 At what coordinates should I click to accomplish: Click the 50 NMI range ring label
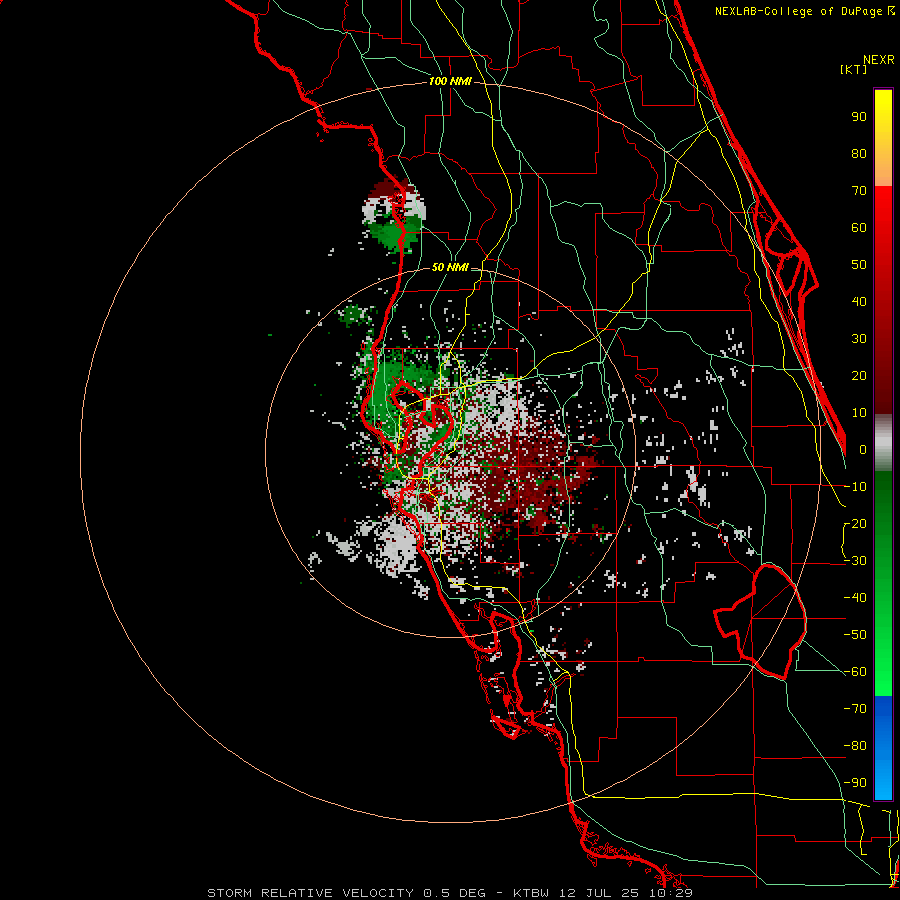coord(449,267)
